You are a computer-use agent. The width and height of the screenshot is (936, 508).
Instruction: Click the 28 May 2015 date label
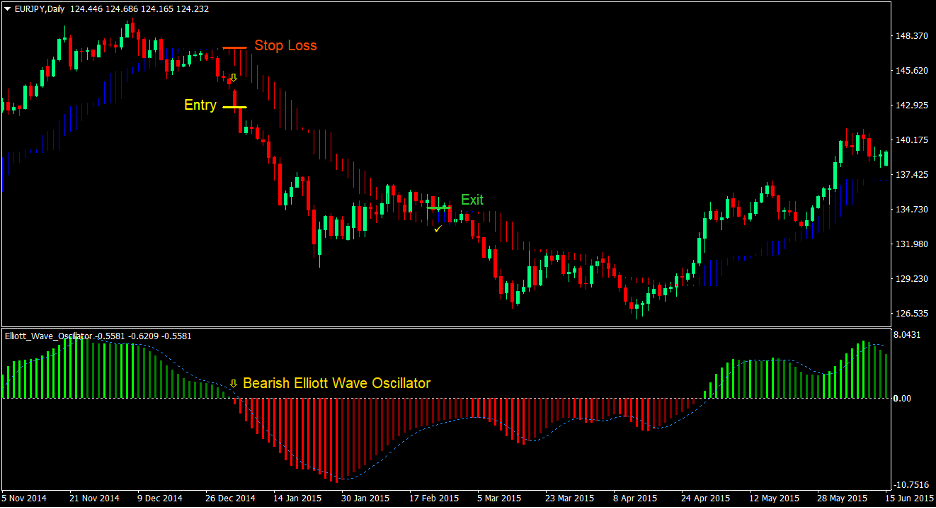pyautogui.click(x=842, y=498)
